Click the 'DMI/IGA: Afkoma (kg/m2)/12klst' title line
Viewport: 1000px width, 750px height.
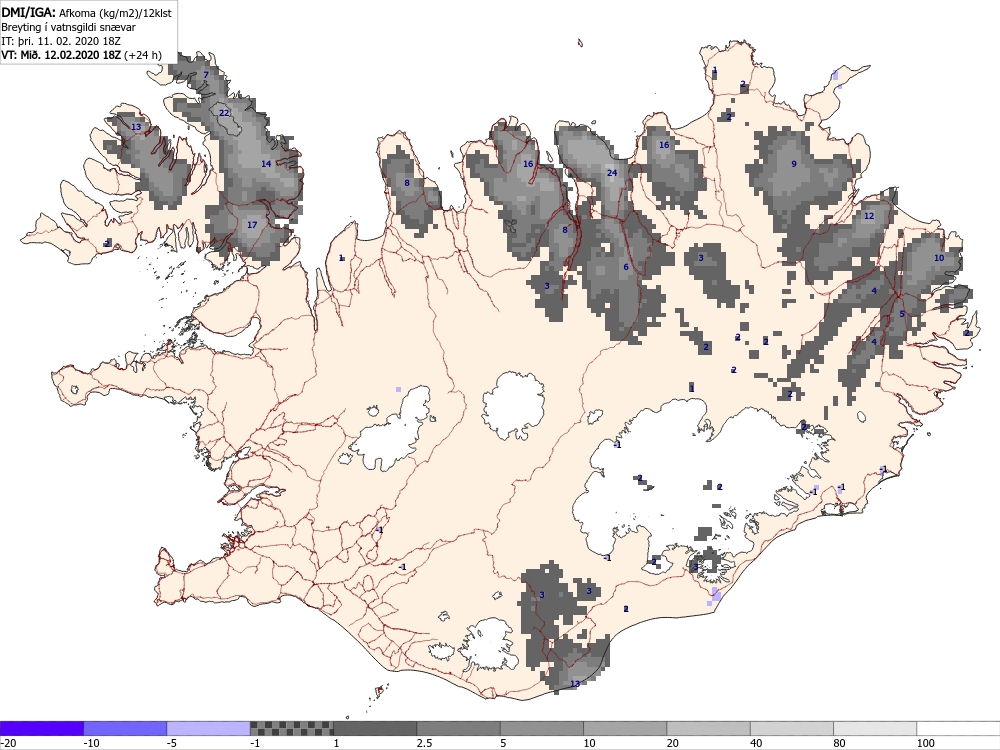[87, 12]
